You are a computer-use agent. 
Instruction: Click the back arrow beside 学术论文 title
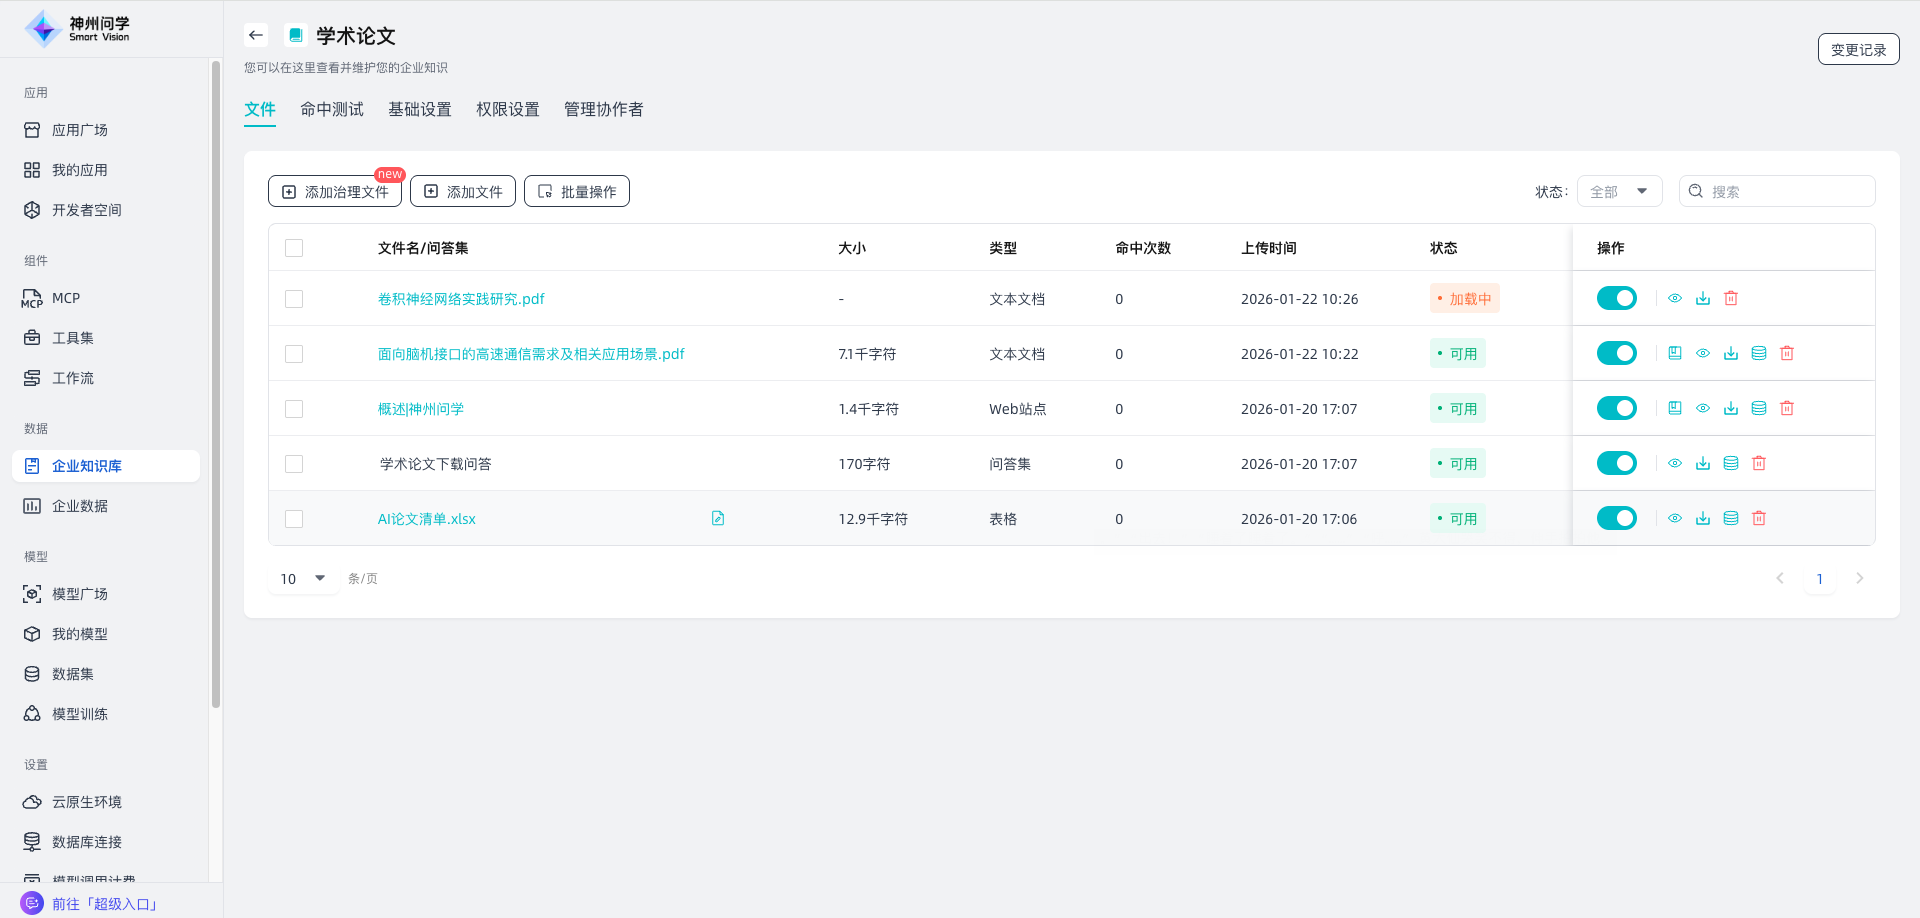(256, 35)
